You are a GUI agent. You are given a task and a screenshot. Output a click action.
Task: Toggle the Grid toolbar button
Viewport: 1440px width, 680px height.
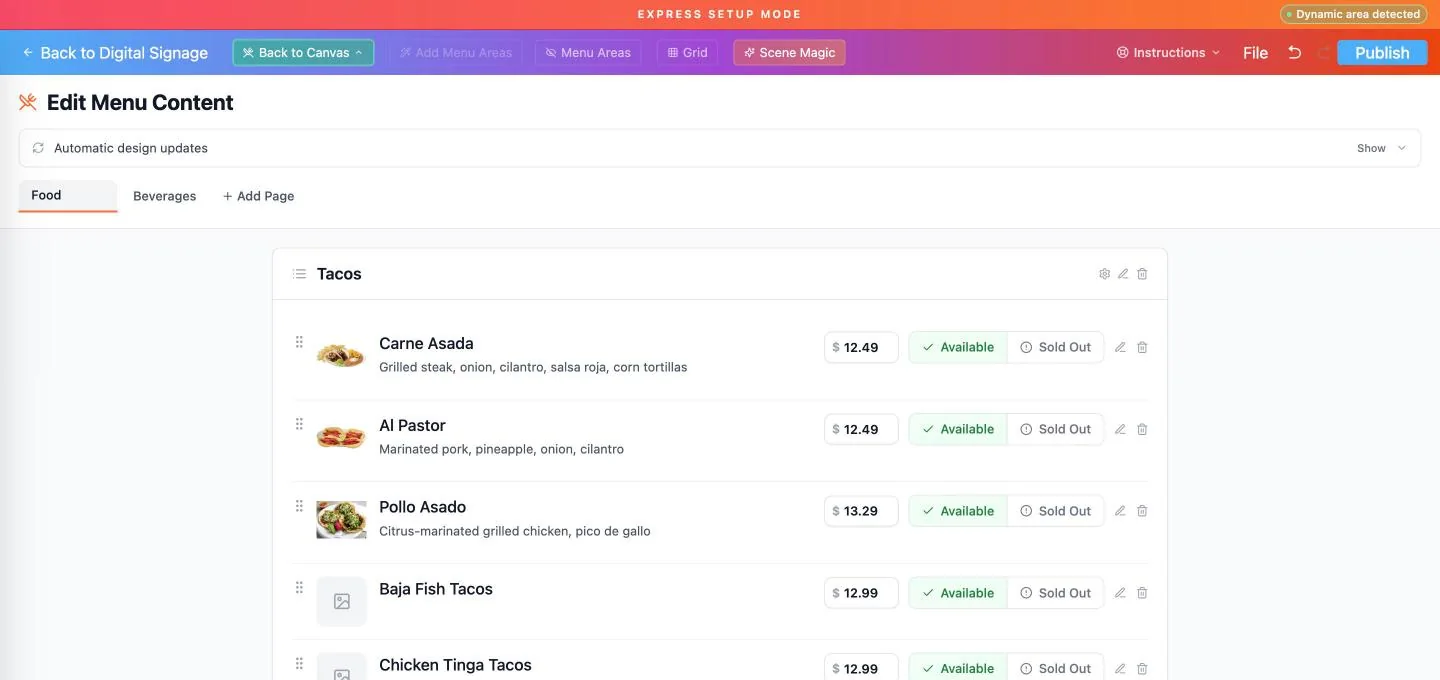[687, 53]
